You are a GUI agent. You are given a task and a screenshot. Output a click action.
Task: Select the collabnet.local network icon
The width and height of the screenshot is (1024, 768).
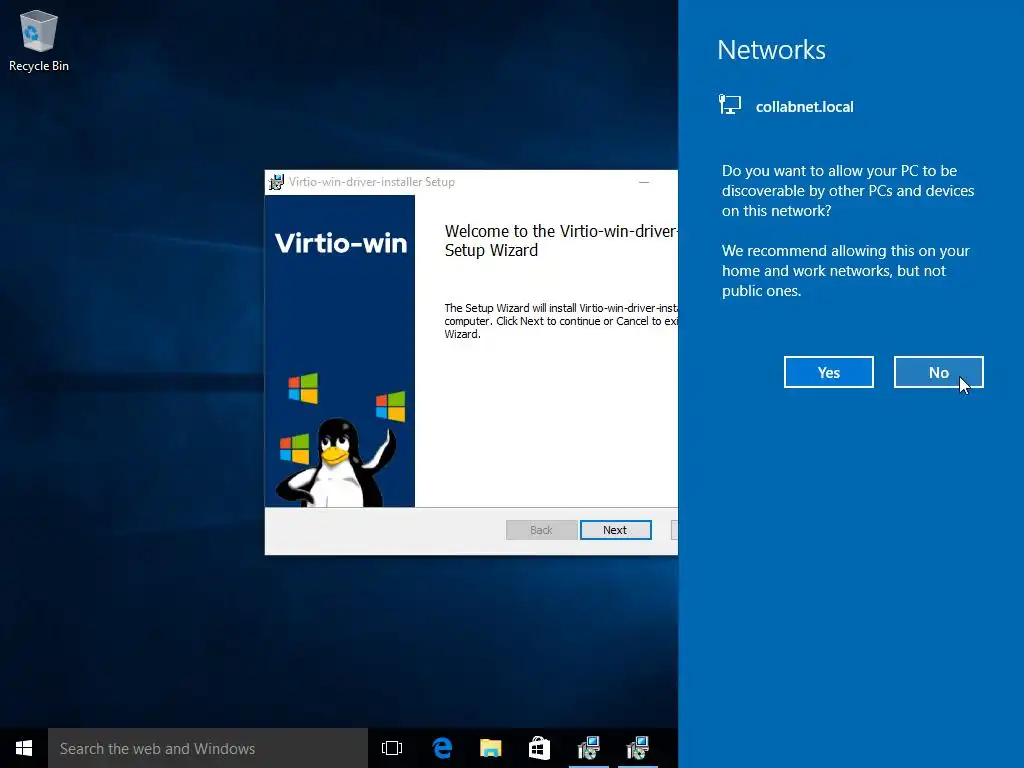730,104
